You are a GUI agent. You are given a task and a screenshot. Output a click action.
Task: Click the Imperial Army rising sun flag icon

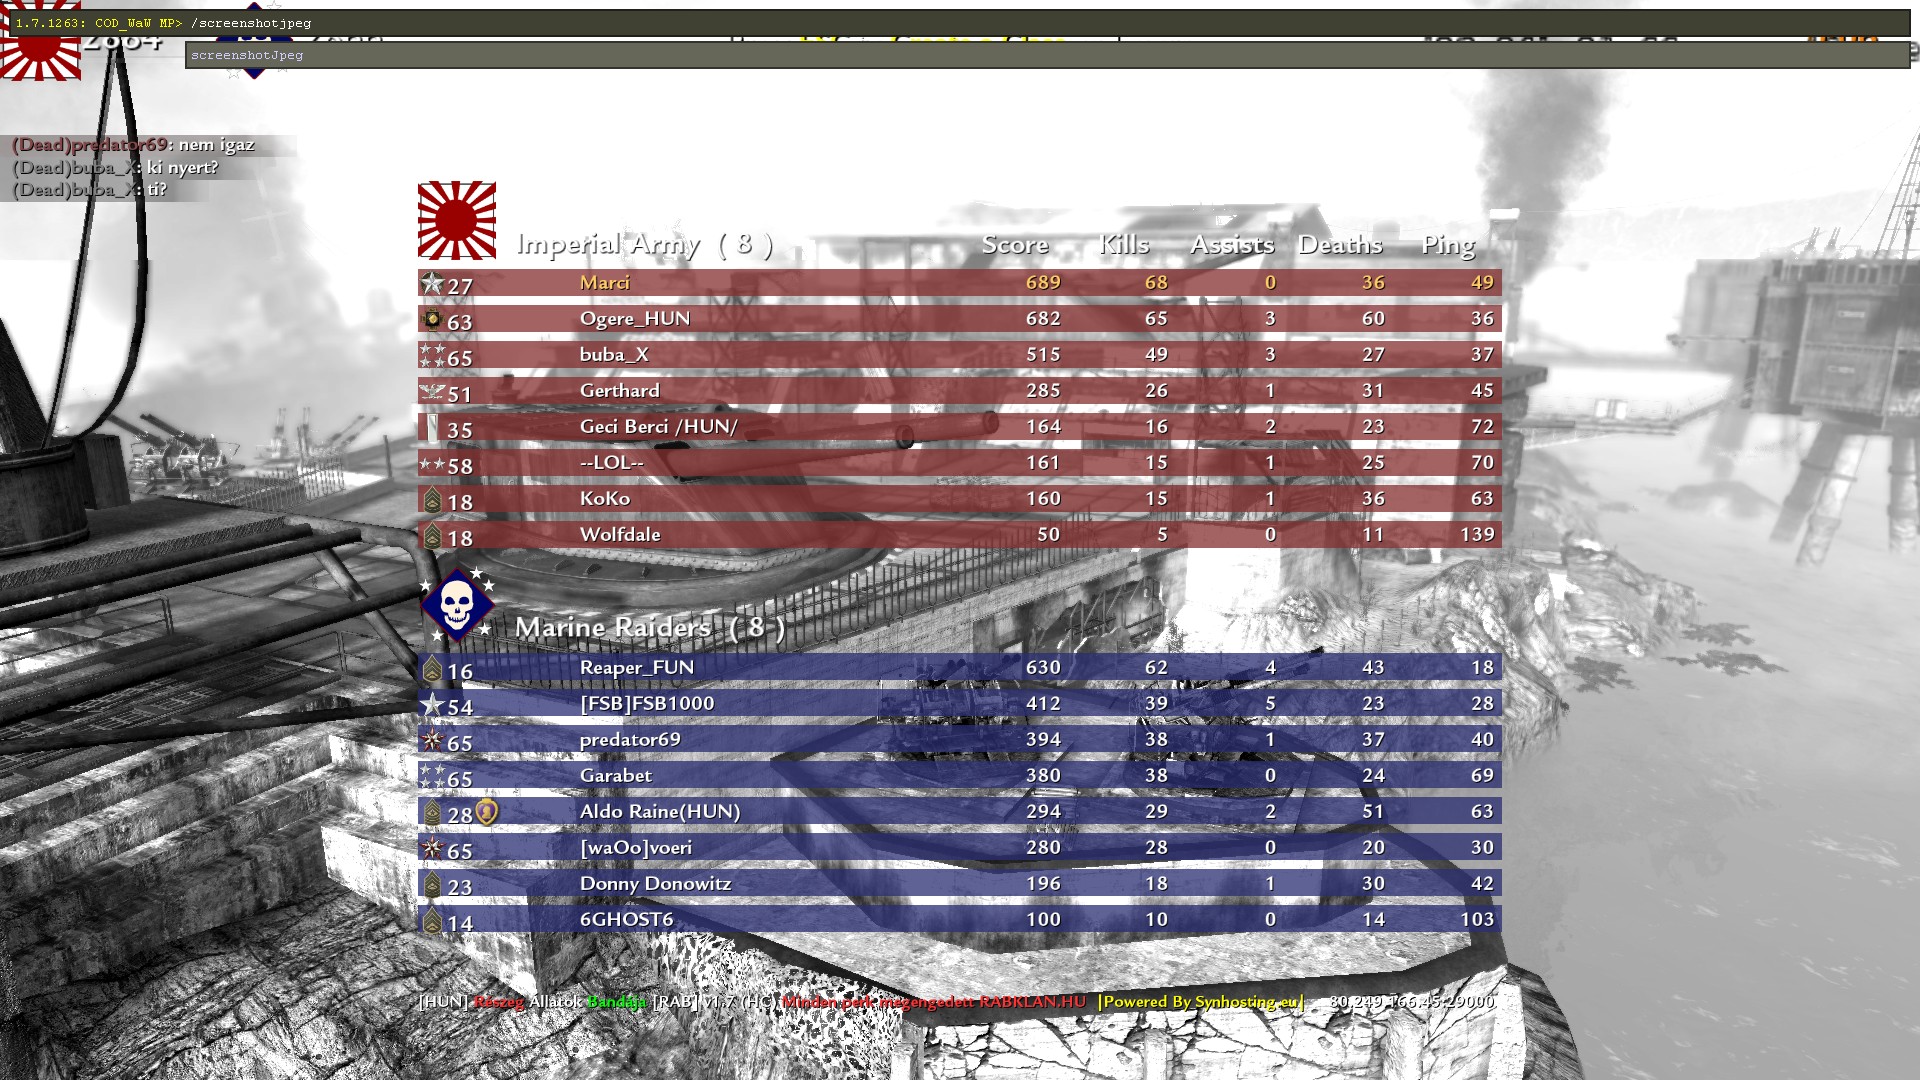[456, 221]
